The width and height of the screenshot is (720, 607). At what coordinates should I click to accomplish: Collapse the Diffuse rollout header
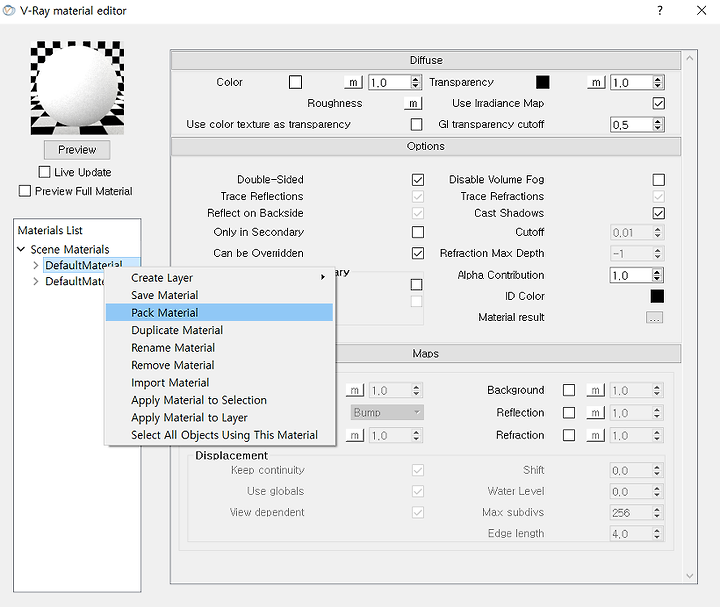(426, 60)
